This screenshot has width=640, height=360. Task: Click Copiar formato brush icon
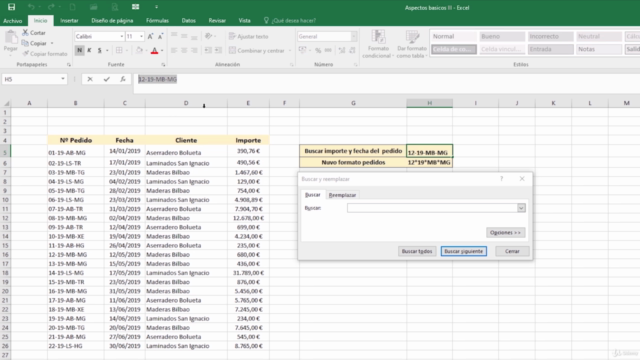tap(26, 53)
